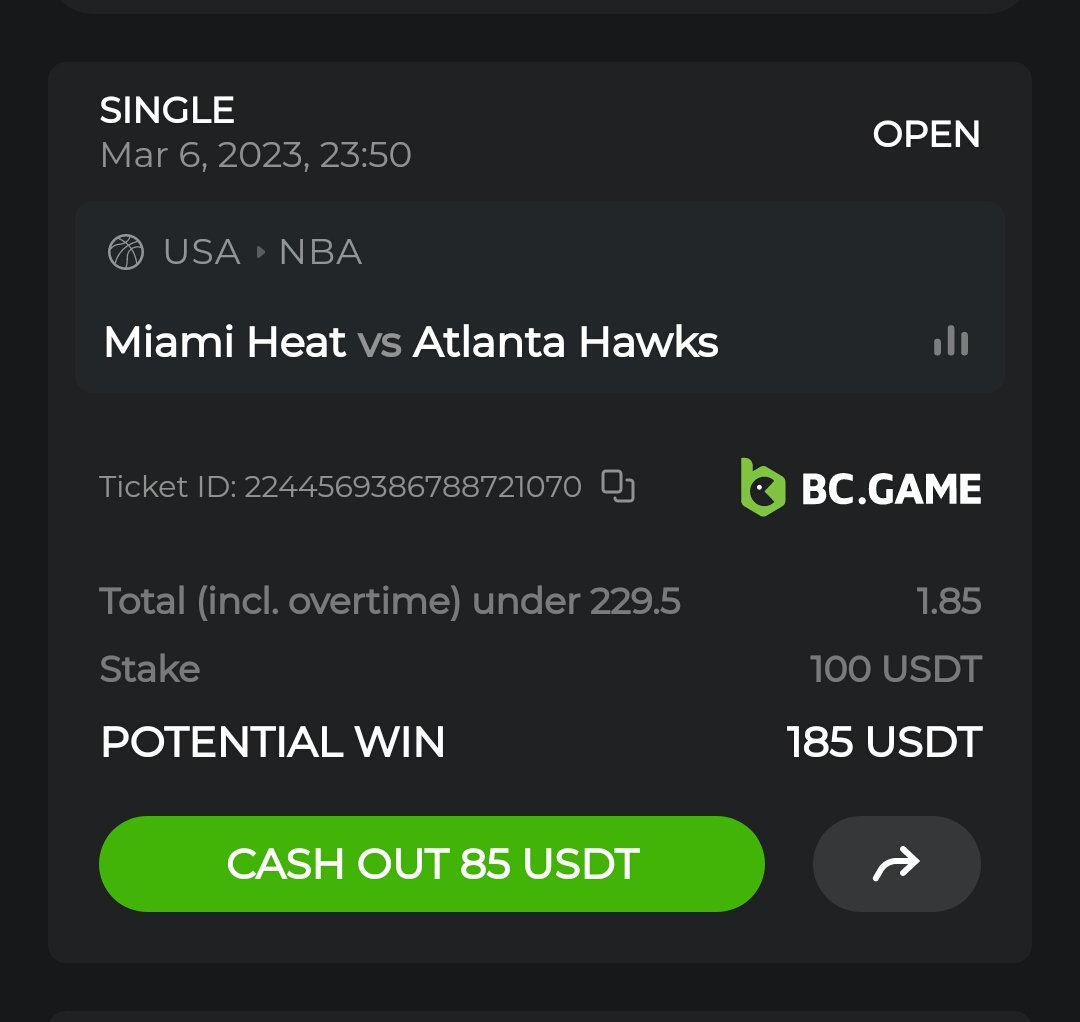Copy the ticket ID with copy icon

(x=618, y=487)
